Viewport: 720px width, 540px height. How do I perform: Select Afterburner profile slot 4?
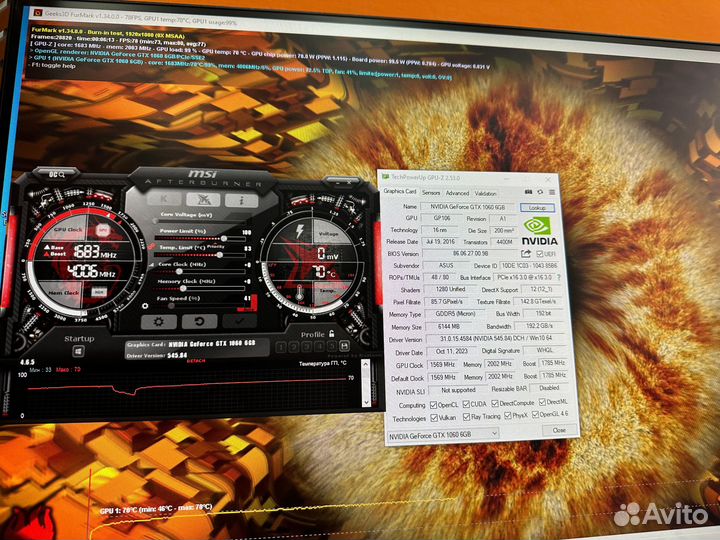(x=319, y=347)
